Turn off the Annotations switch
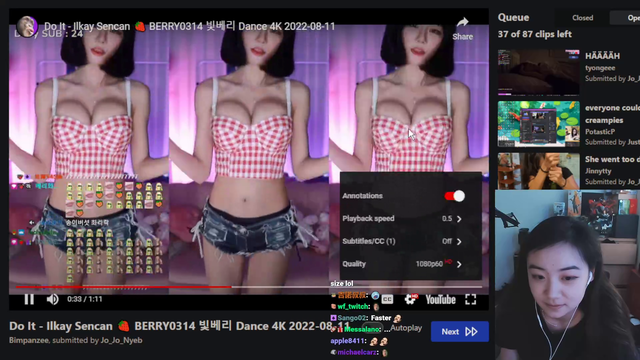The height and width of the screenshot is (360, 640). pos(455,196)
